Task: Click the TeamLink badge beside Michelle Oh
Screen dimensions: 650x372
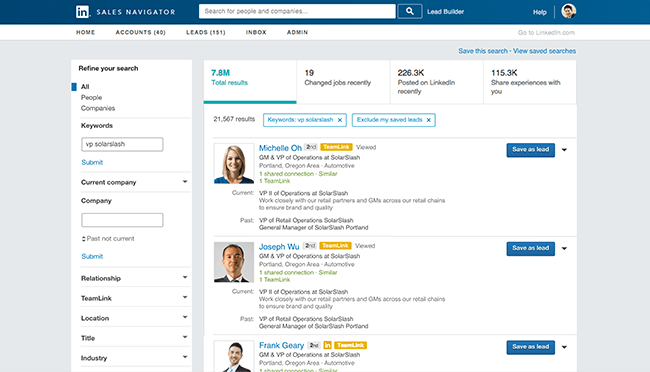Action: coord(336,147)
